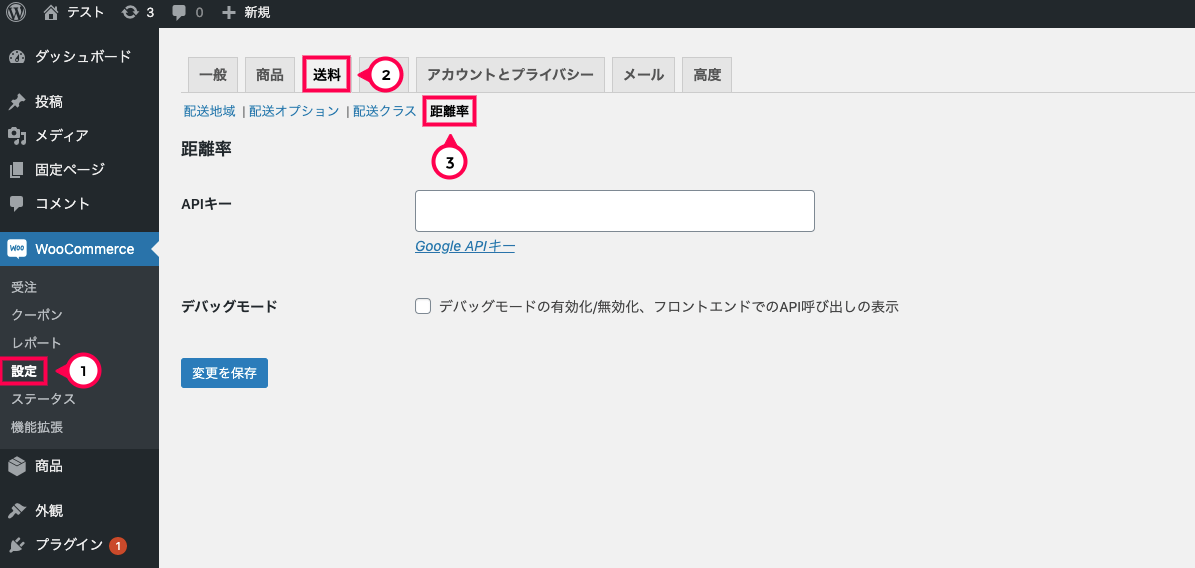
Task: Open ダッシュボード from the sidebar
Action: click(x=82, y=56)
